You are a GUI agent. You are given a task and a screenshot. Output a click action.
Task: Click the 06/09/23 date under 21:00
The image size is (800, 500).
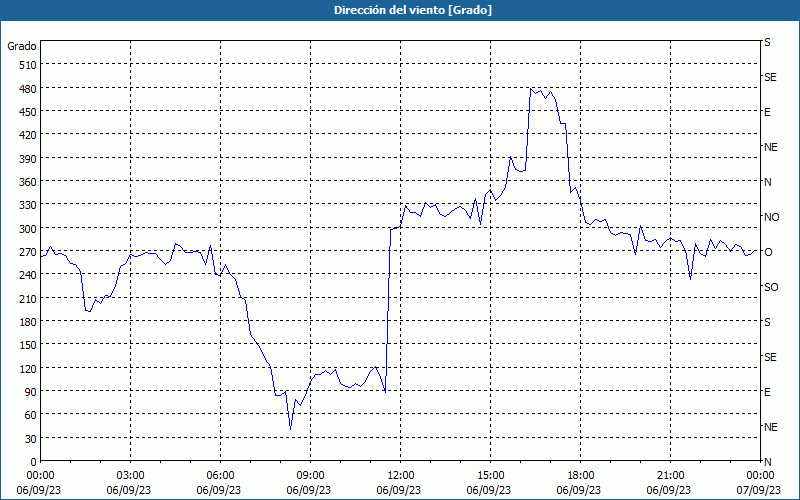(x=668, y=490)
